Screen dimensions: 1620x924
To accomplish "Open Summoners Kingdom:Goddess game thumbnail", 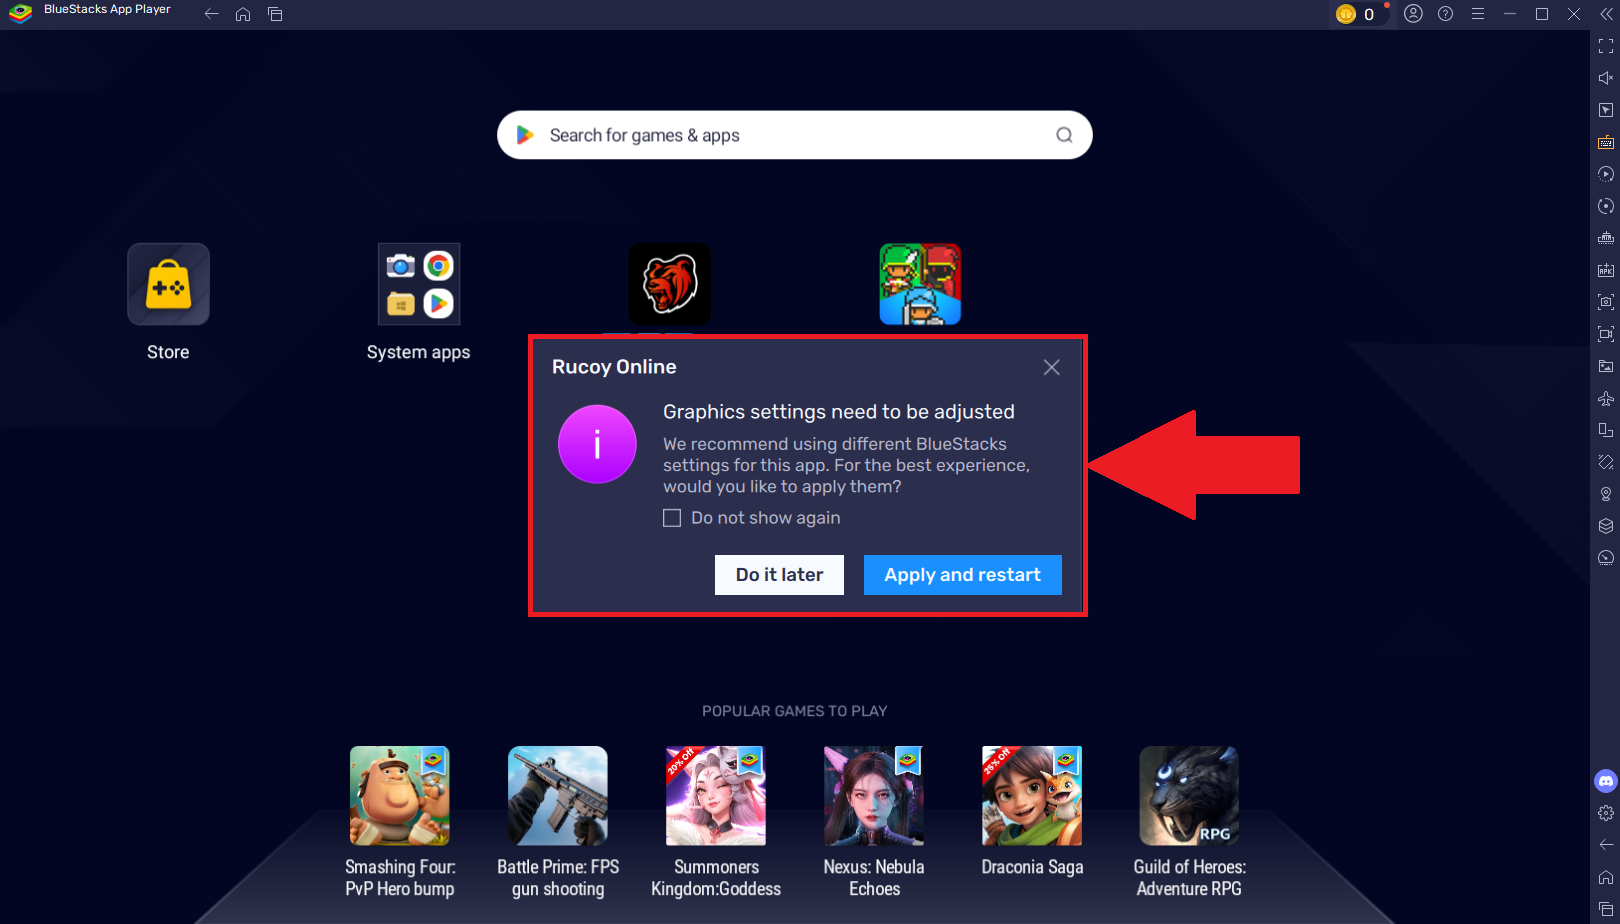I will click(716, 796).
